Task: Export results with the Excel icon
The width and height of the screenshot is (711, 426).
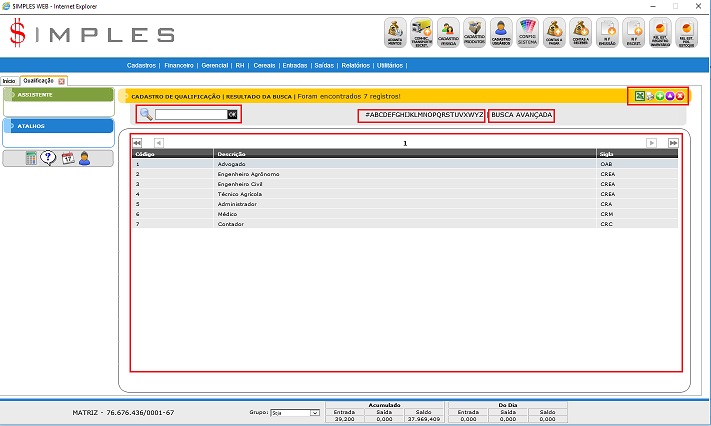Action: pos(639,96)
